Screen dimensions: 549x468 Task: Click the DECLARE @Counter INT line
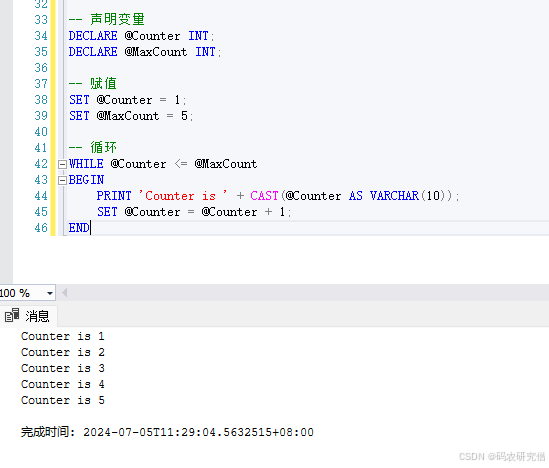(x=141, y=36)
